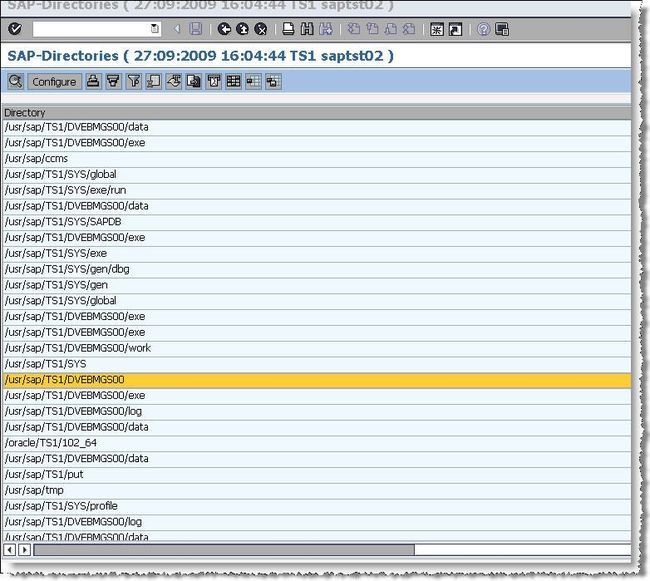Open Help via the question mark icon
This screenshot has width=650, height=581.
click(483, 29)
